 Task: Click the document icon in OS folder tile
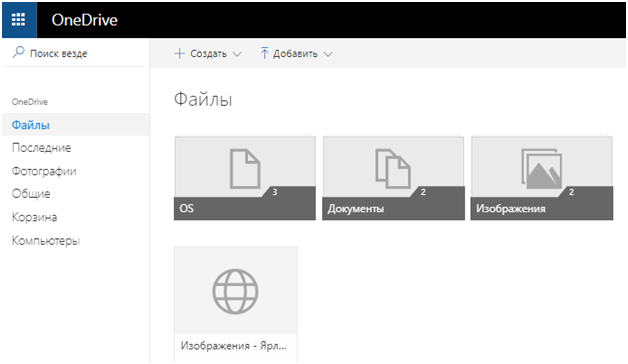[x=245, y=169]
